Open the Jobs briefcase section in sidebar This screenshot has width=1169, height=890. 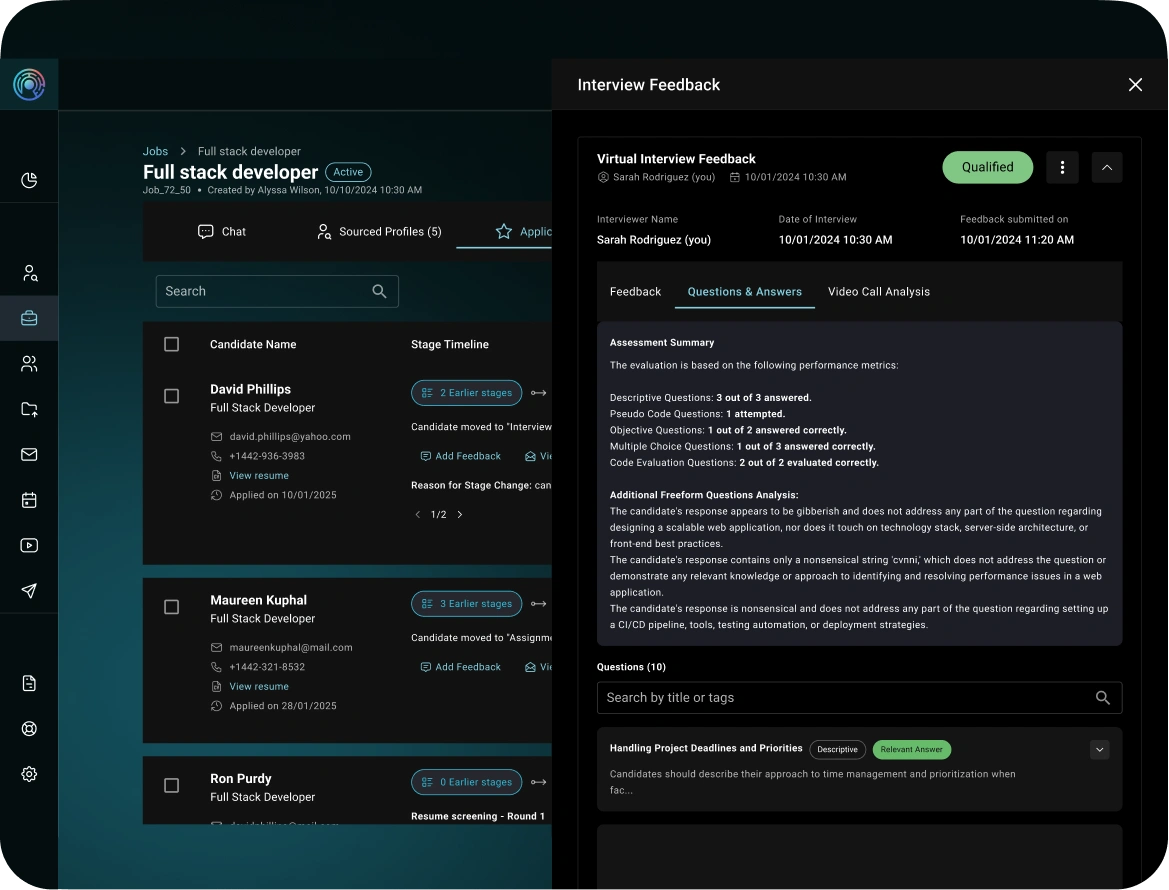click(29, 318)
